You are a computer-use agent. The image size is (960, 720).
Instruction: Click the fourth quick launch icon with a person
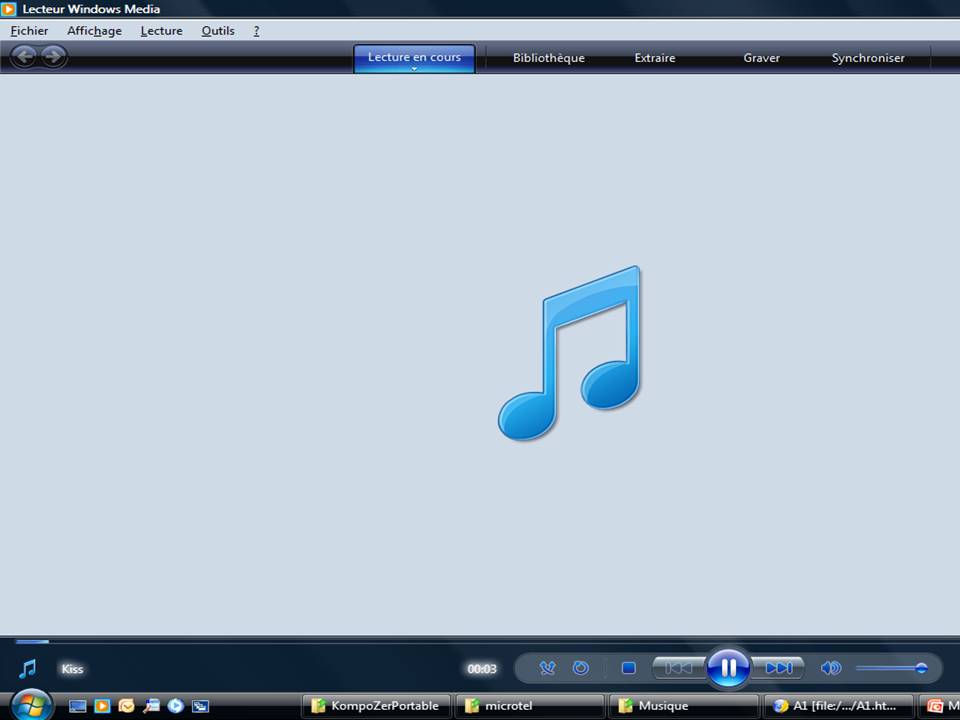(151, 706)
